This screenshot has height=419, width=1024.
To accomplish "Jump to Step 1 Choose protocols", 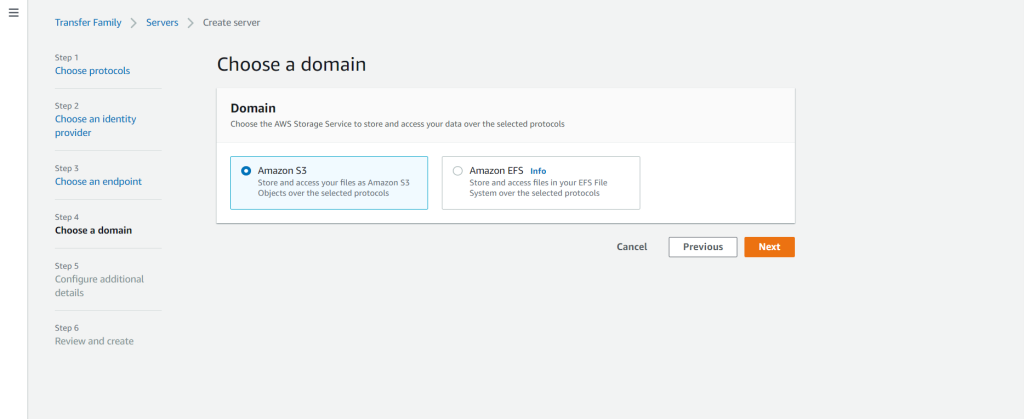I will pos(92,70).
